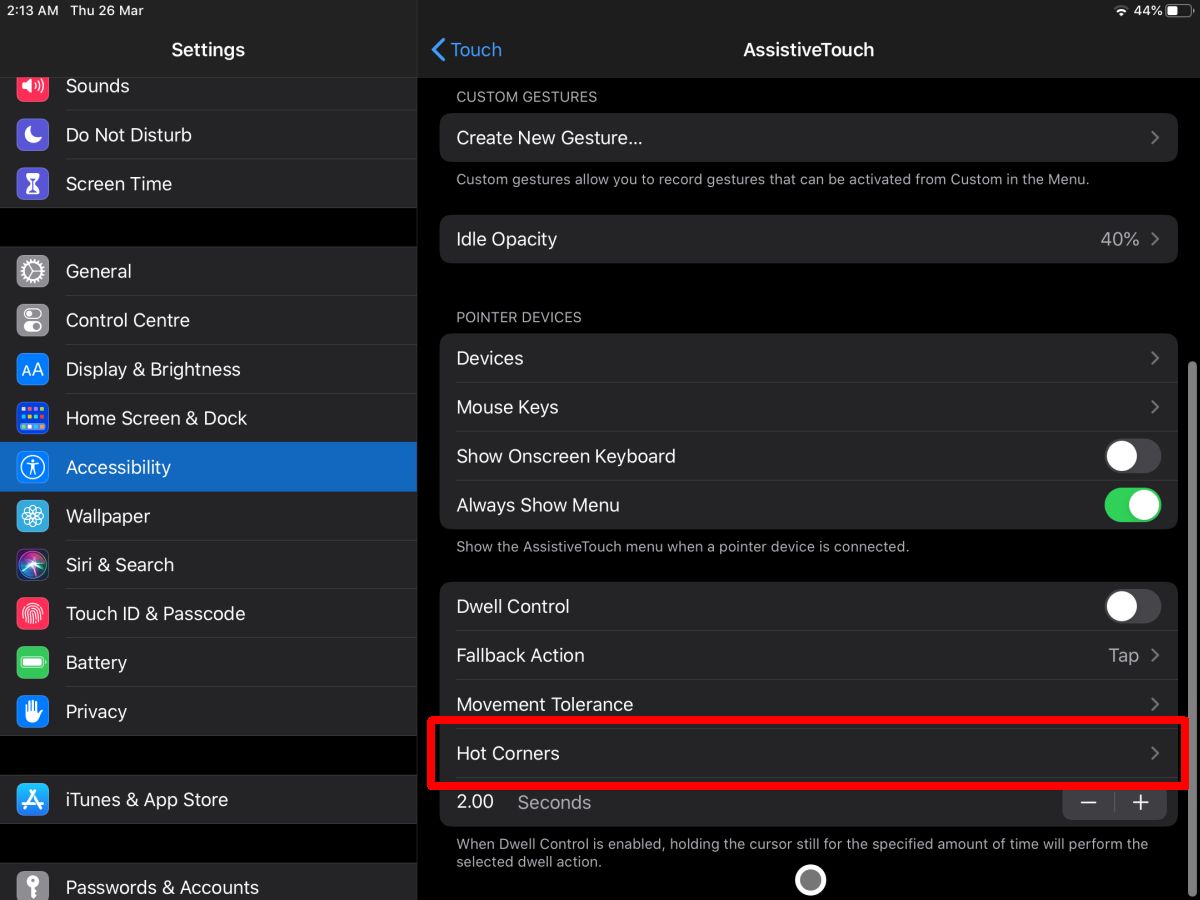Viewport: 1200px width, 900px height.
Task: Tap the General gear icon
Action: pyautogui.click(x=33, y=271)
